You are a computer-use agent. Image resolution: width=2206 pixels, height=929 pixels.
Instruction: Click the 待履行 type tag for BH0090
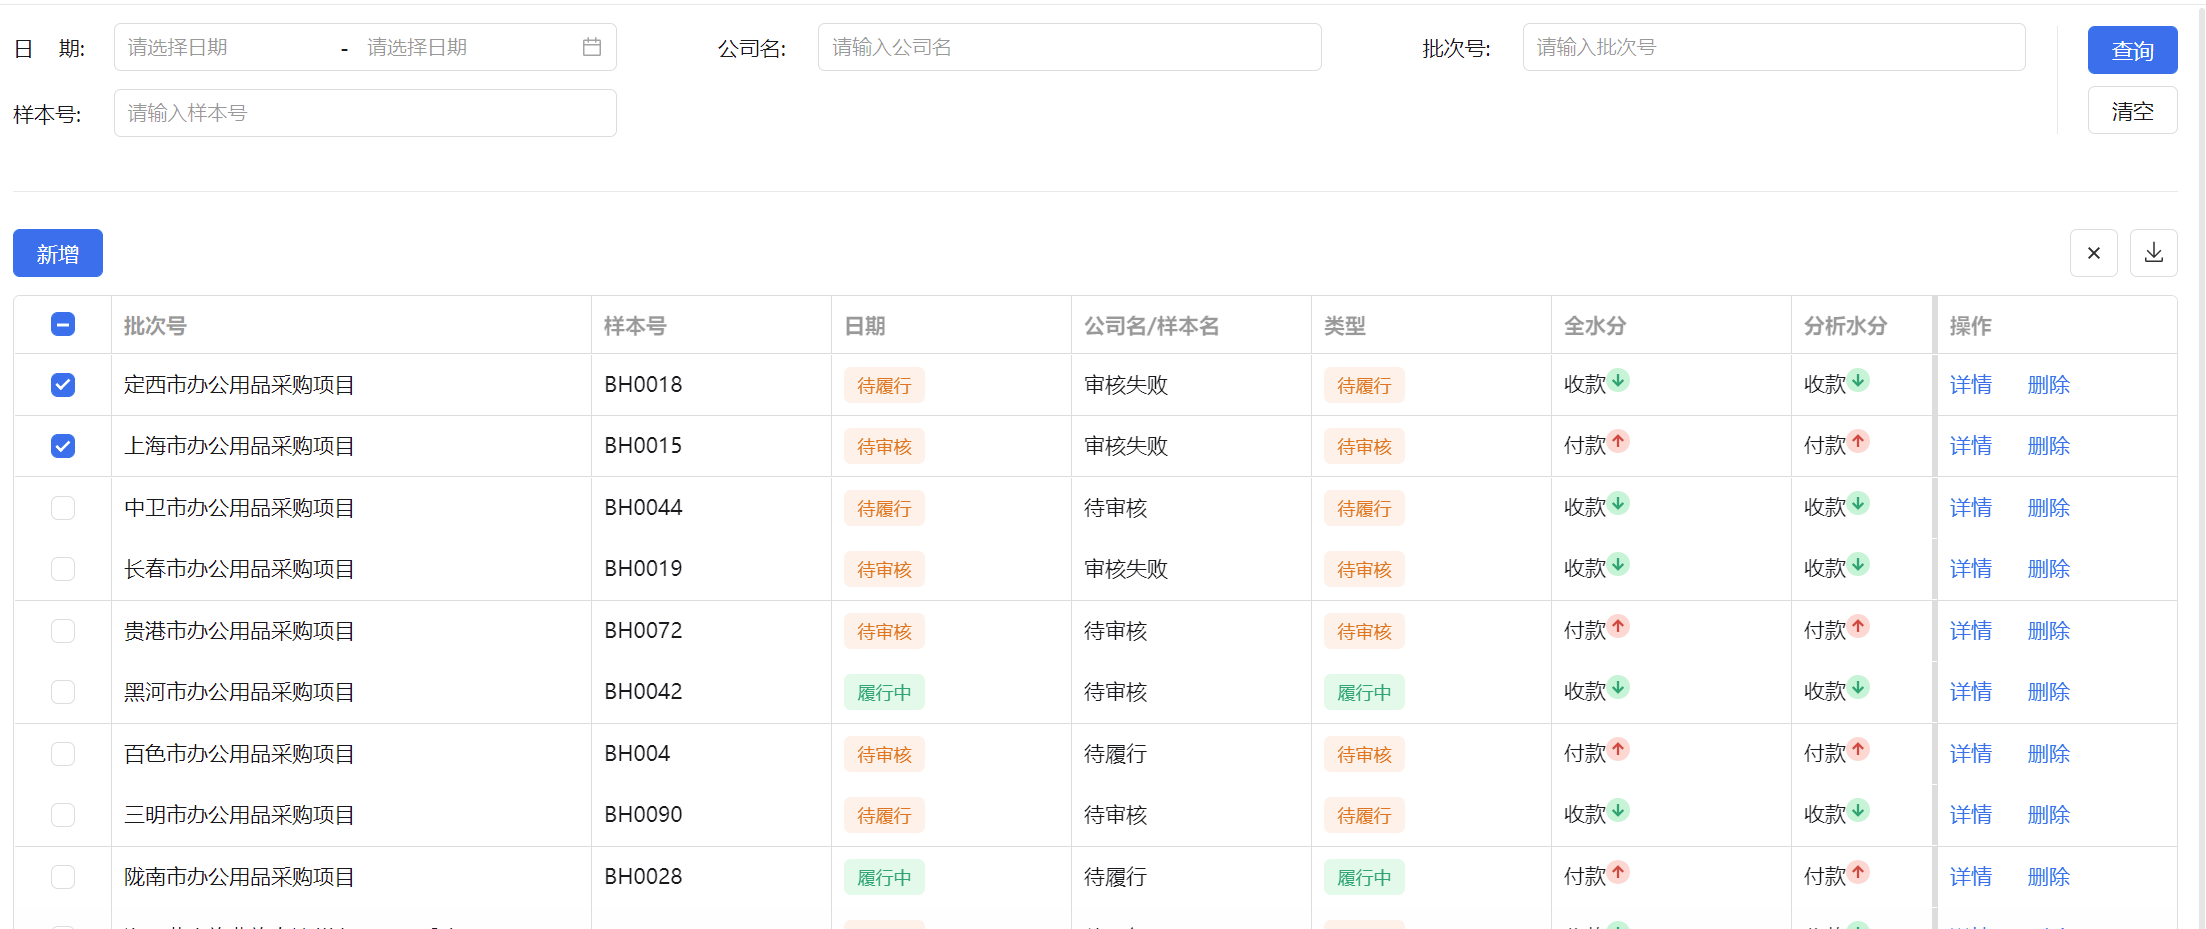(x=1364, y=815)
